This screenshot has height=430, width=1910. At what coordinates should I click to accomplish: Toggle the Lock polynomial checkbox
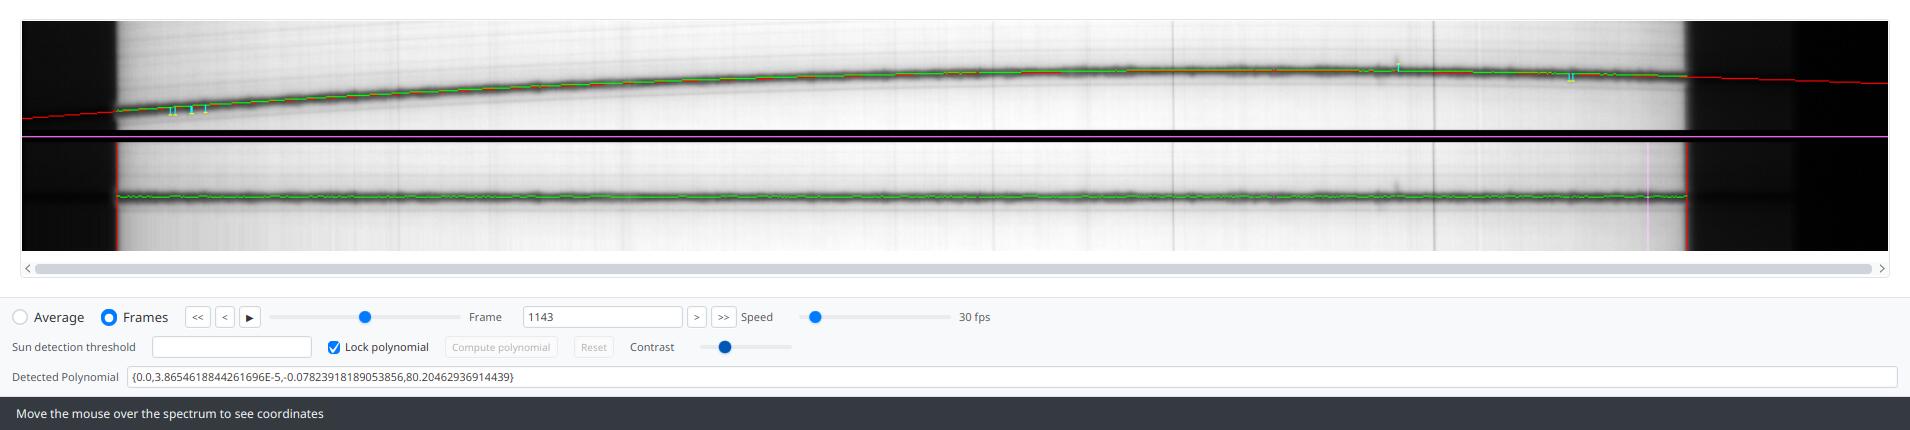pos(334,347)
